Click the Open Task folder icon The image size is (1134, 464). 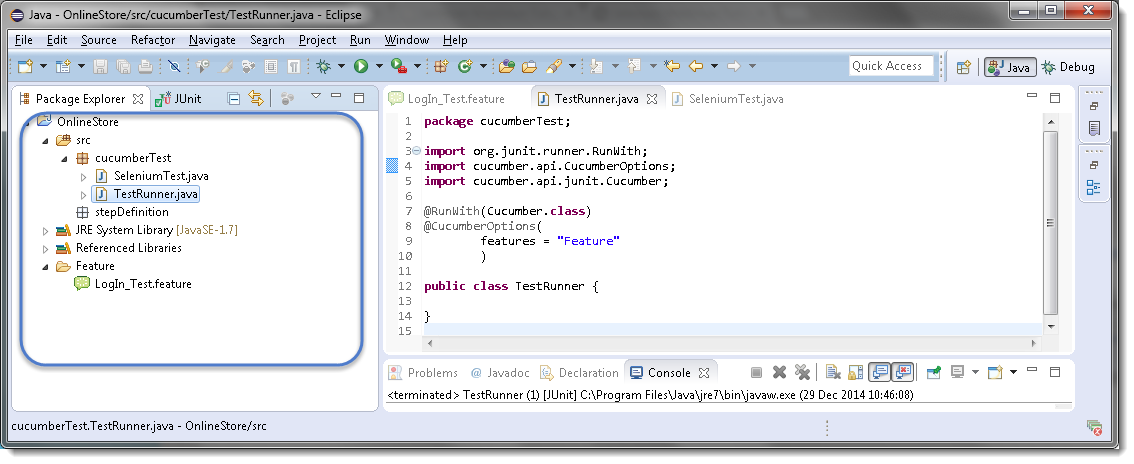pos(529,66)
